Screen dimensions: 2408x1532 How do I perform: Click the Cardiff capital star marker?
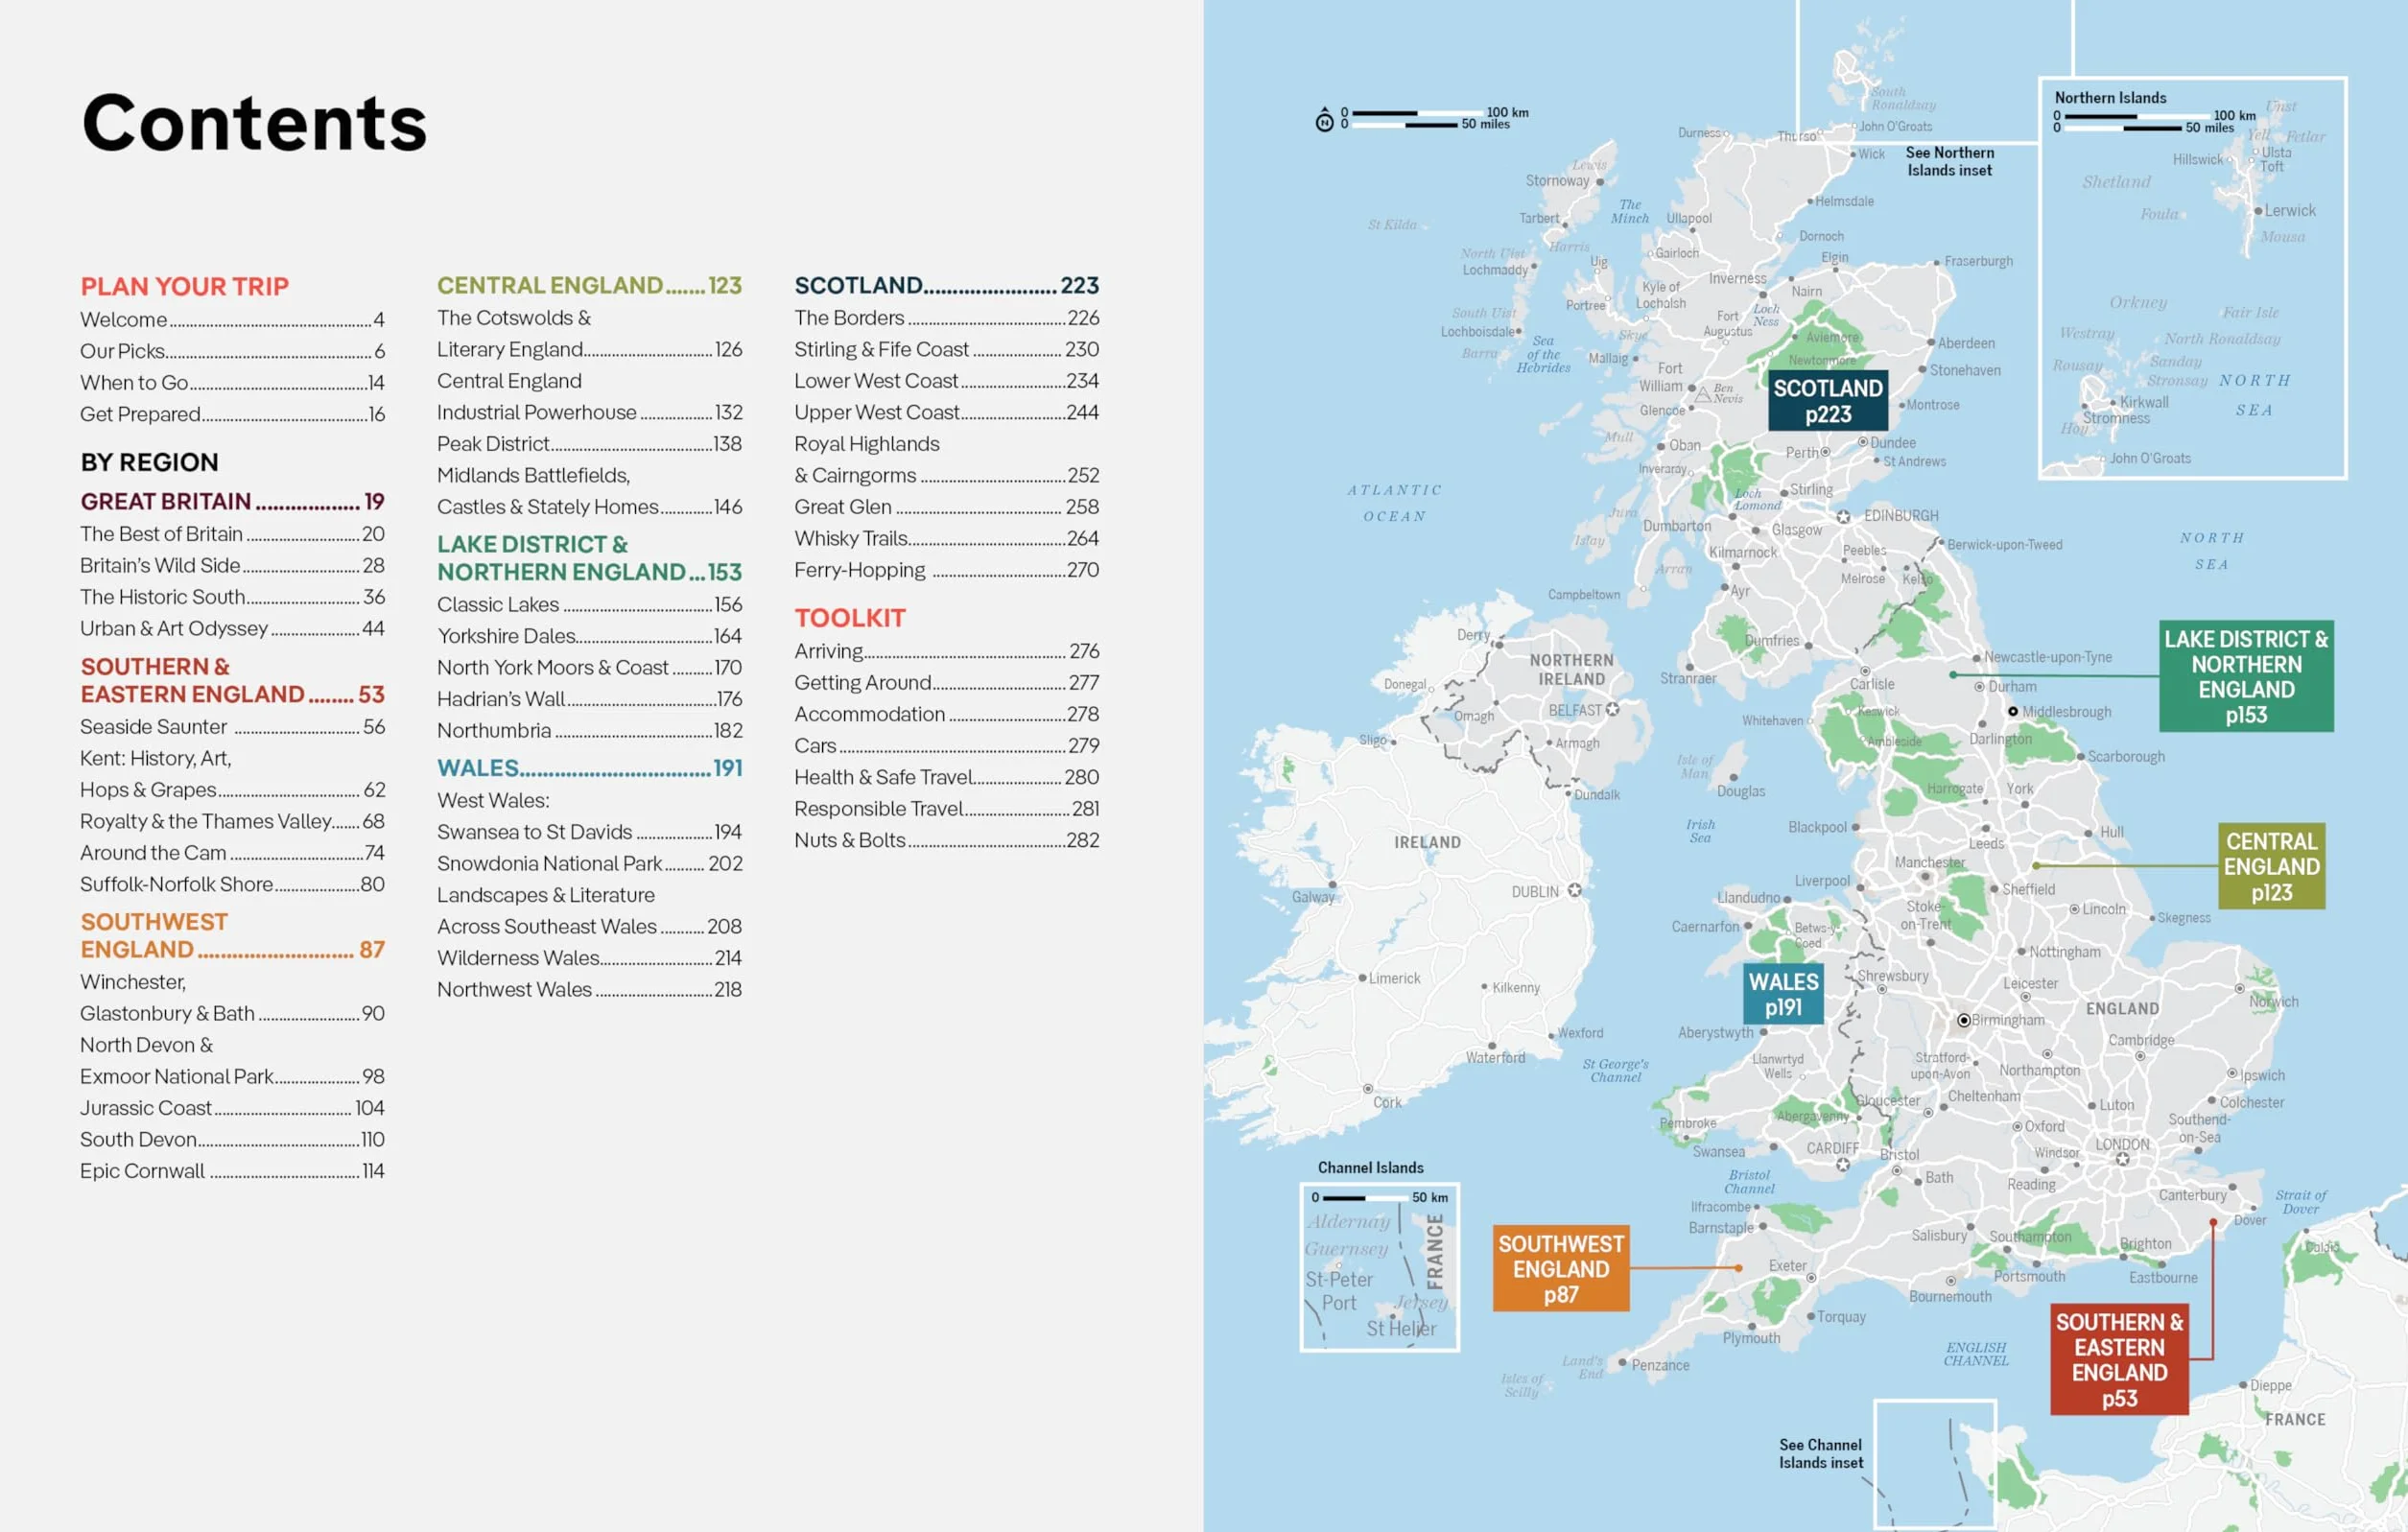click(1843, 1164)
